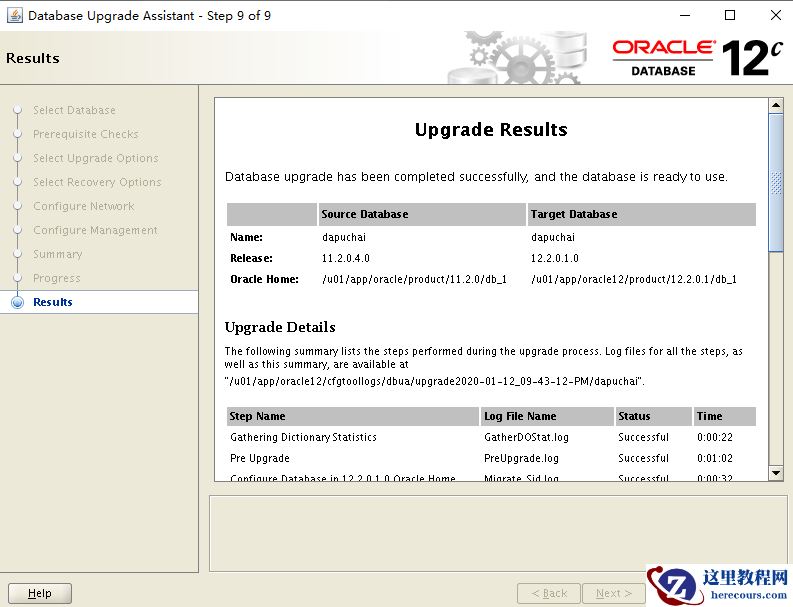Select the Select Database step
The width and height of the screenshot is (793, 607).
pos(74,110)
